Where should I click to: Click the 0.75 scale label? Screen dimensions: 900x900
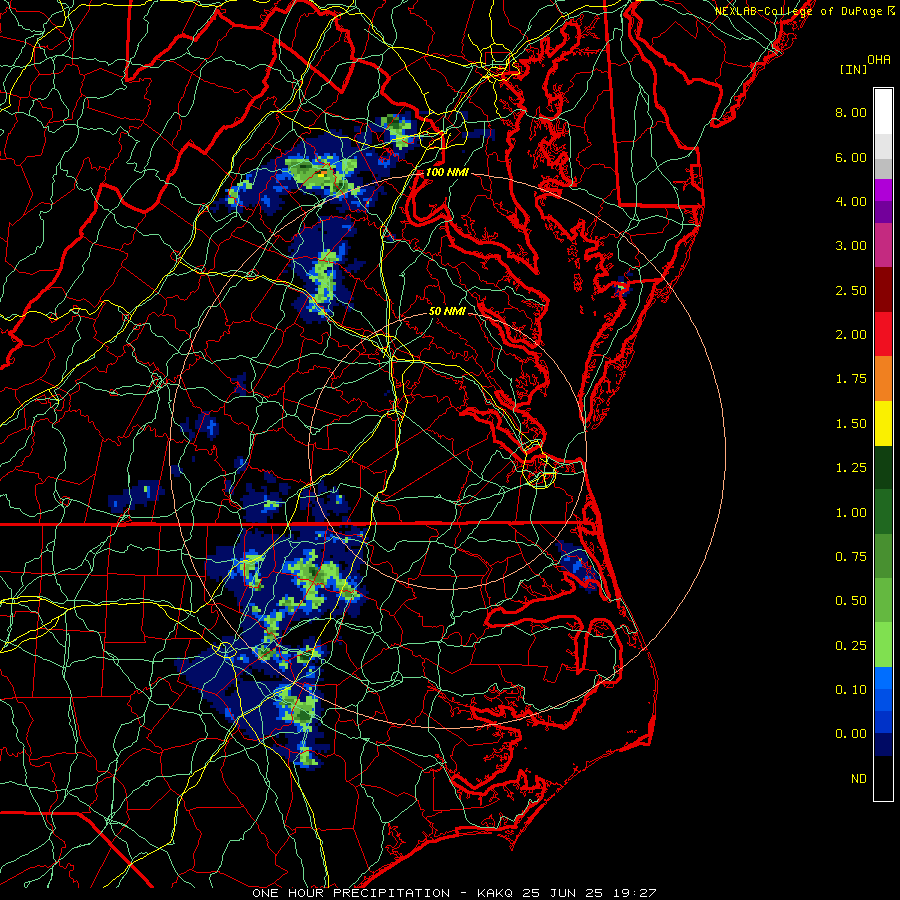[851, 557]
